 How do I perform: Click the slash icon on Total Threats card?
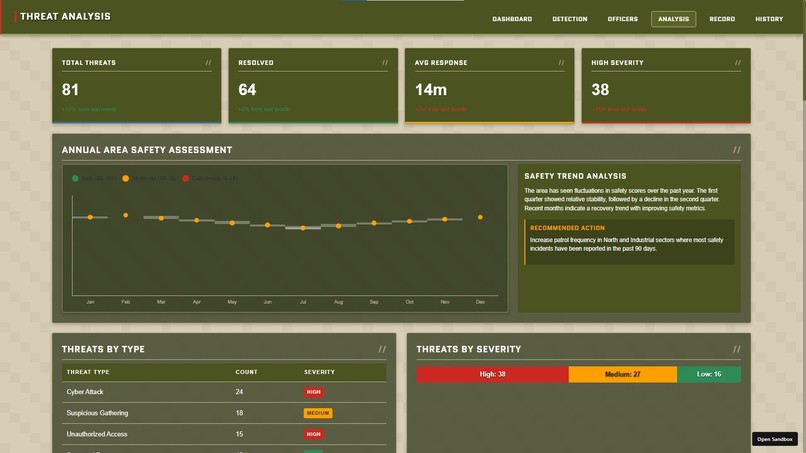click(208, 63)
